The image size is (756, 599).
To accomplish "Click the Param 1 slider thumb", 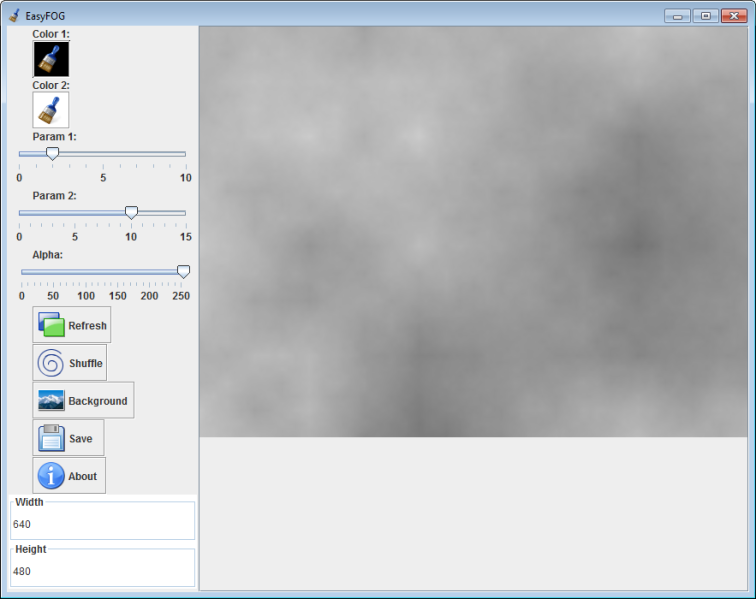I will (52, 153).
